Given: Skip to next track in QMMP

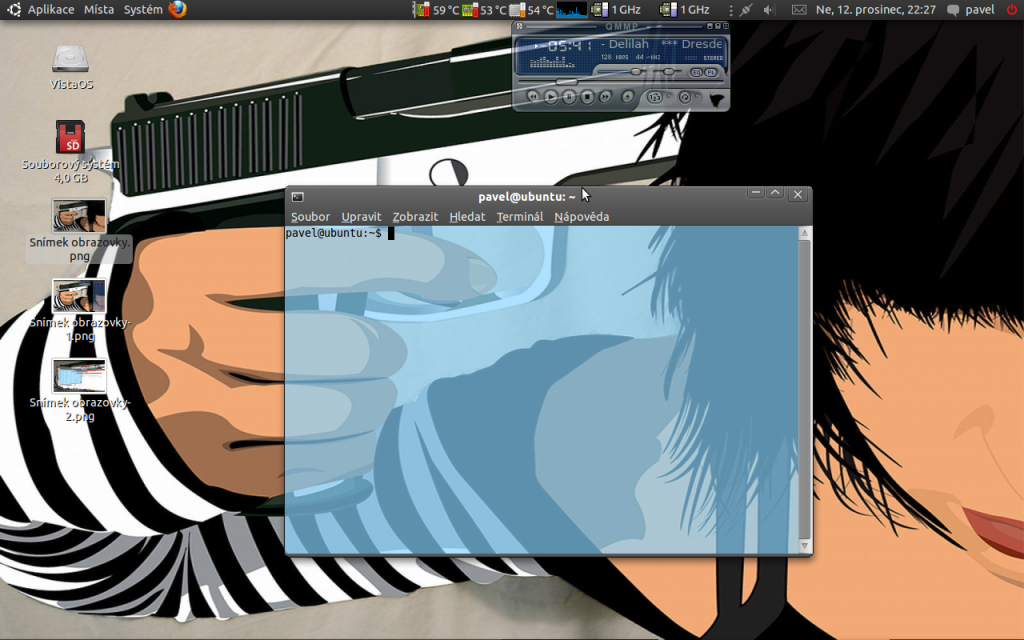Looking at the screenshot, I should click(x=606, y=97).
